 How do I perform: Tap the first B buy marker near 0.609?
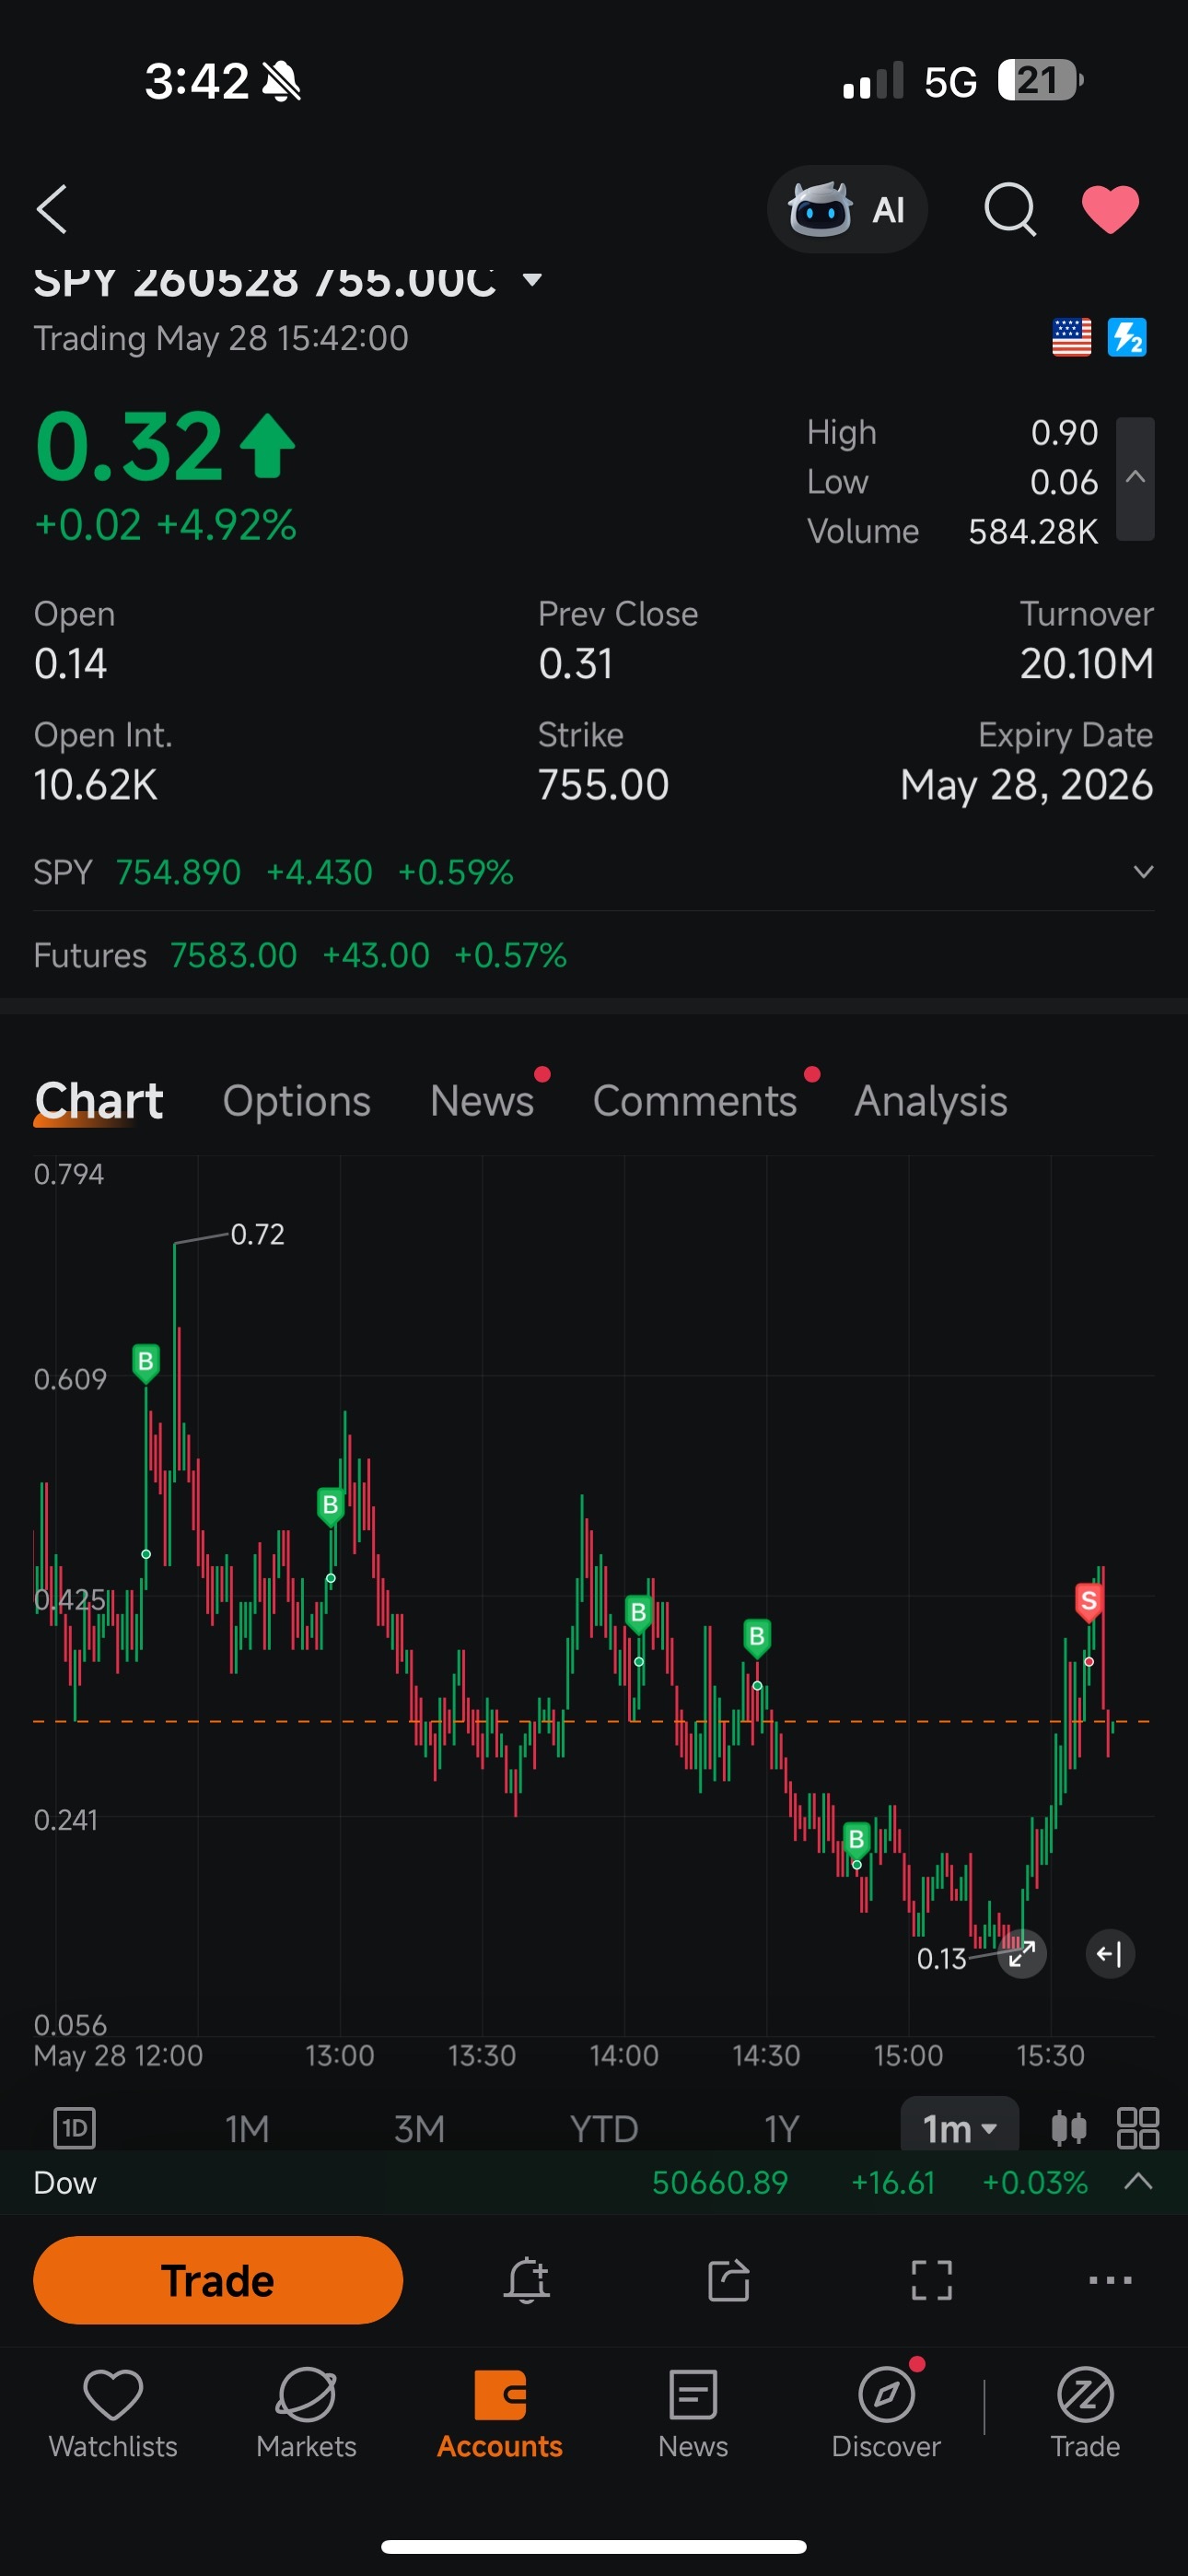146,1362
